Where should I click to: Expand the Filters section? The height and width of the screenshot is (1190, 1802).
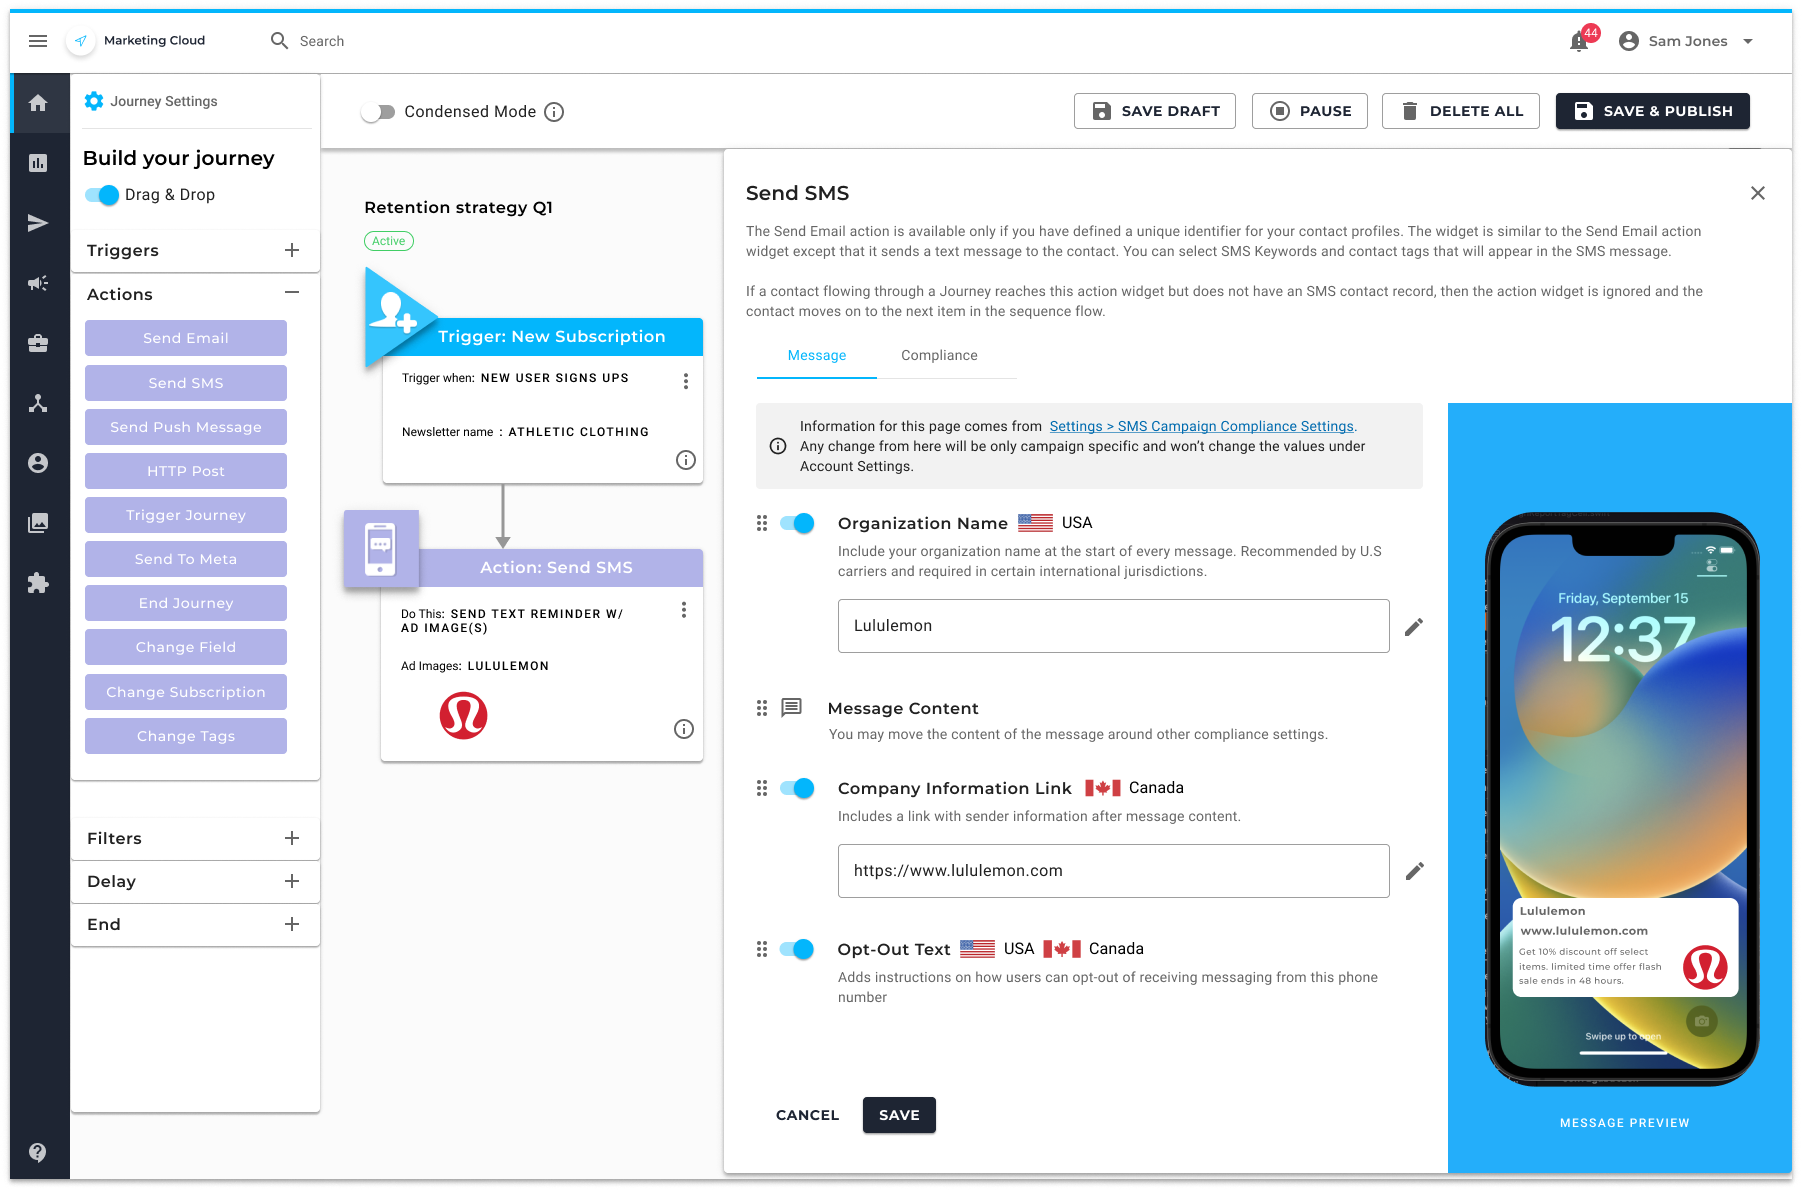click(292, 838)
